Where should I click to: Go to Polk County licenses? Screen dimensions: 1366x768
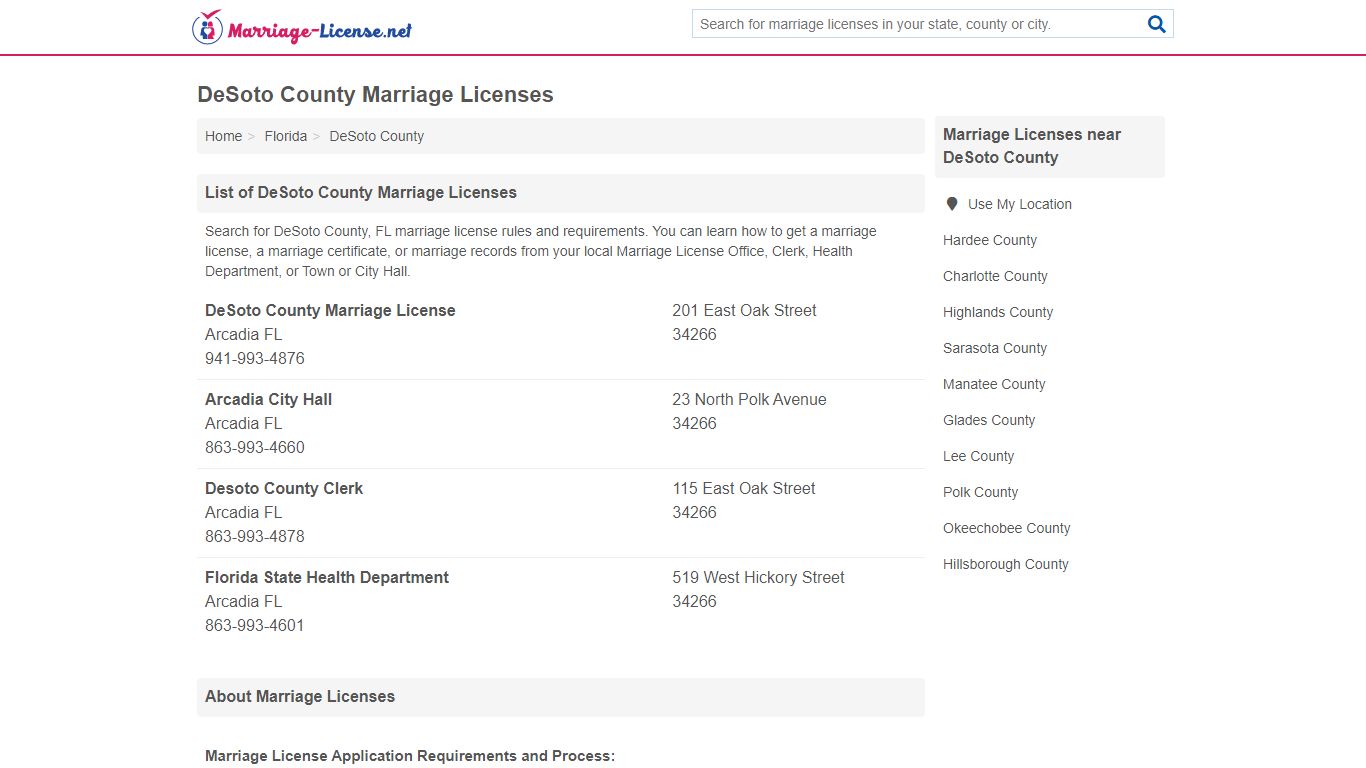pyautogui.click(x=980, y=492)
